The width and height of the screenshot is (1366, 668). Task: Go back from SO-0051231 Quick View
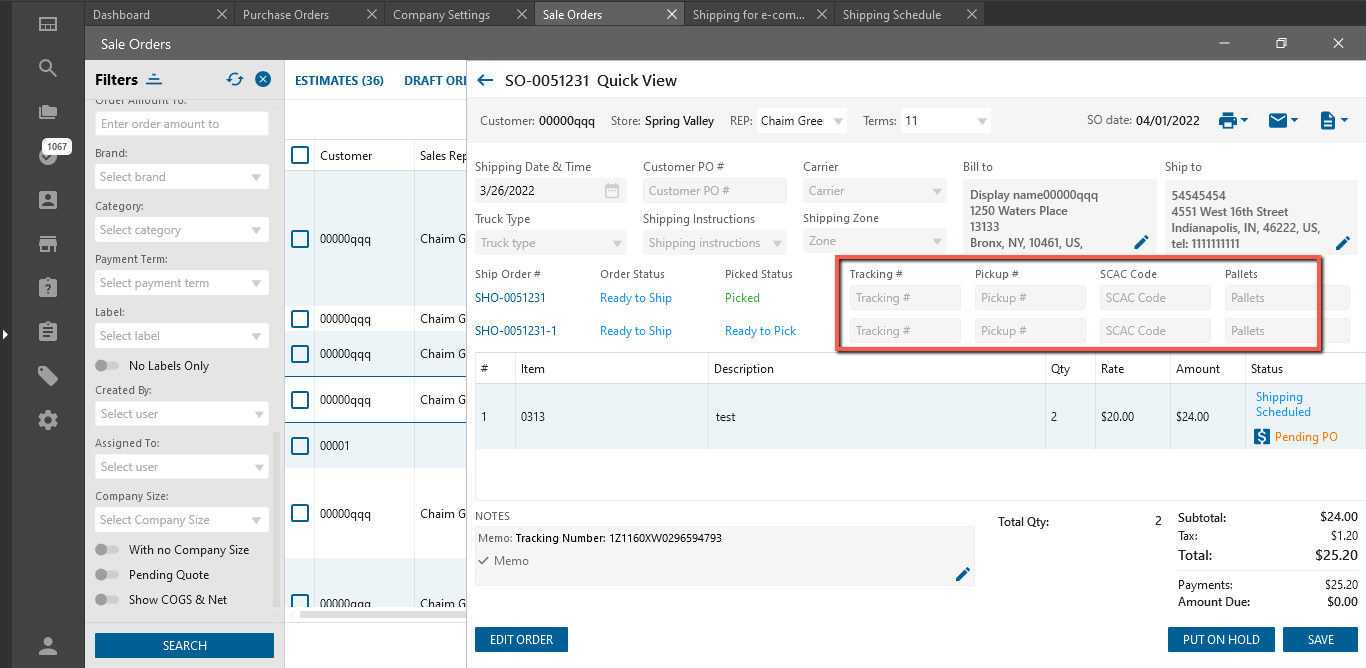[x=486, y=81]
